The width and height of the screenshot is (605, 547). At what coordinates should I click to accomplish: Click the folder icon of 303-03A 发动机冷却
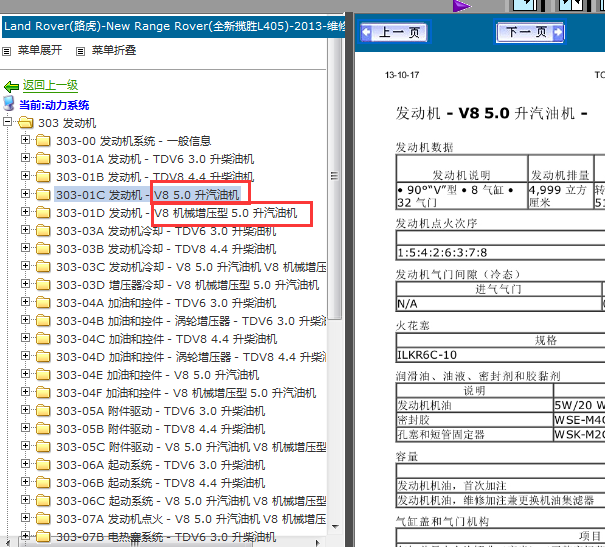point(43,231)
